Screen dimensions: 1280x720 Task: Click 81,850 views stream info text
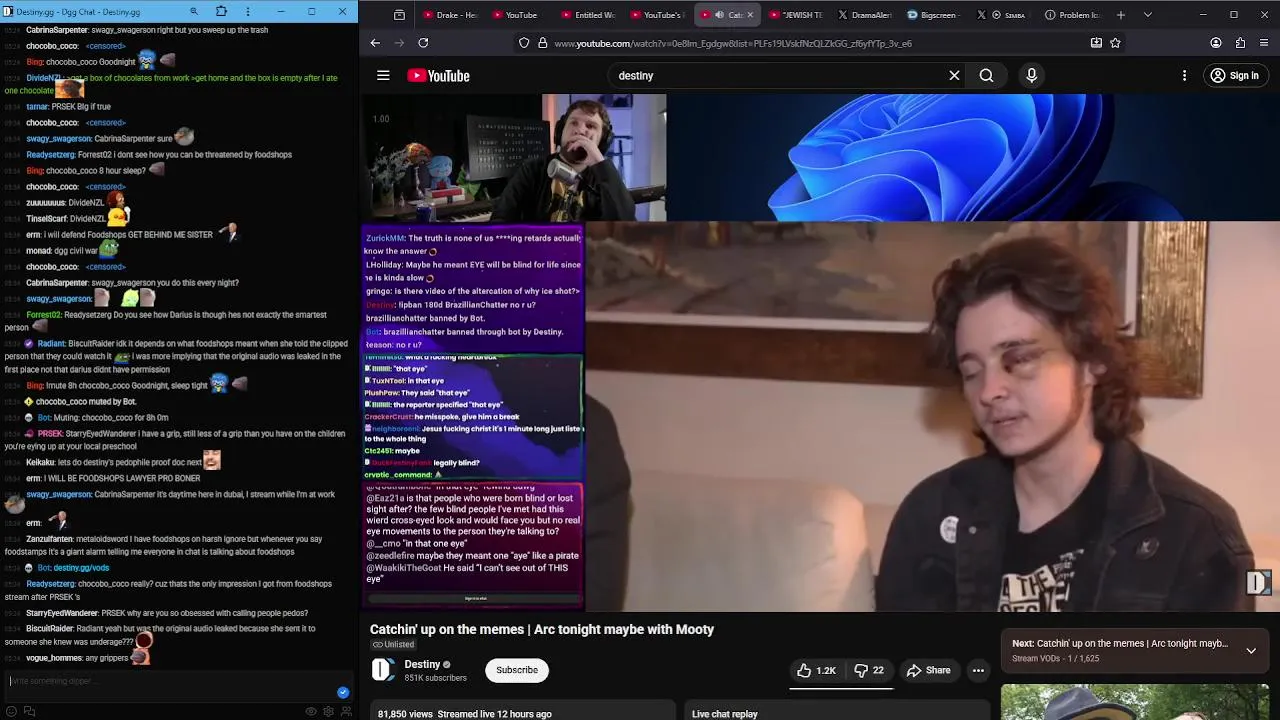point(465,714)
